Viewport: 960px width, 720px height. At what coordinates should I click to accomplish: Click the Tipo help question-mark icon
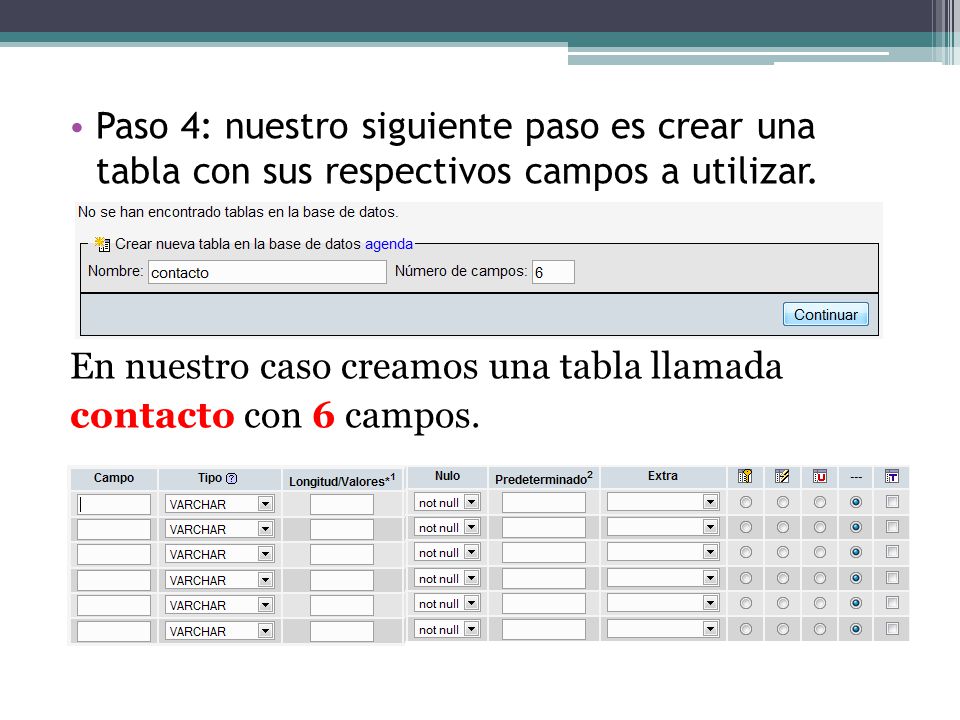click(x=231, y=479)
